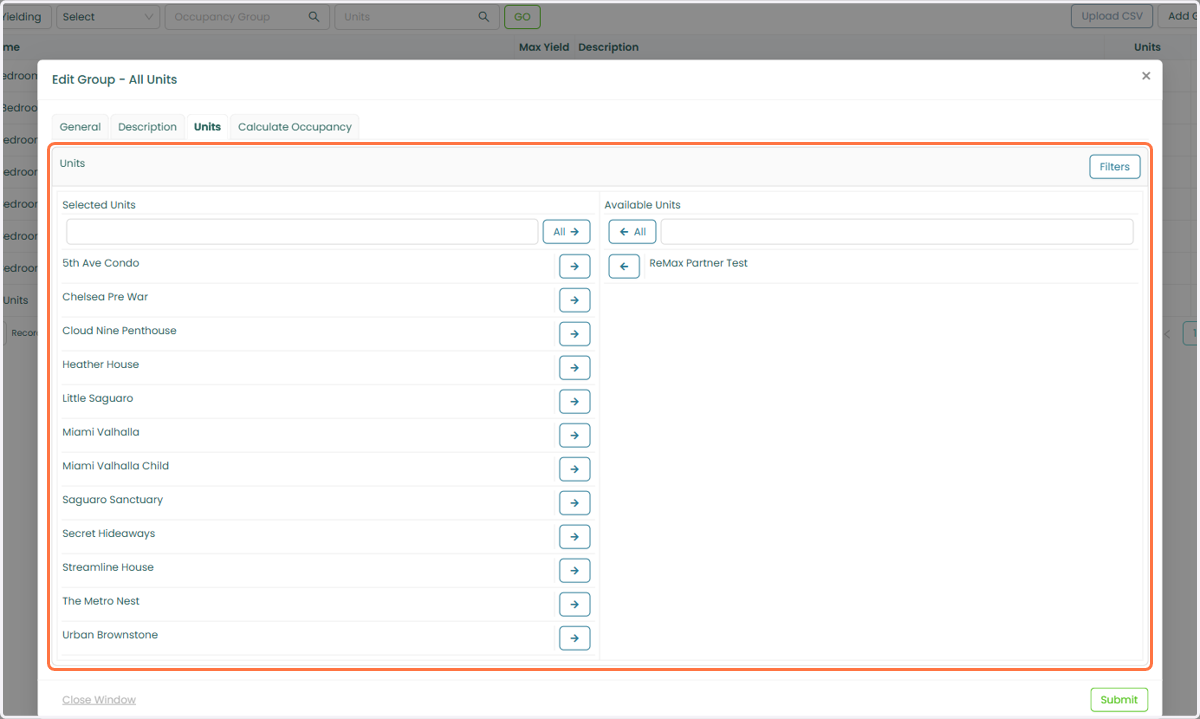Click the Chelsea Pre War unit name

105,297
